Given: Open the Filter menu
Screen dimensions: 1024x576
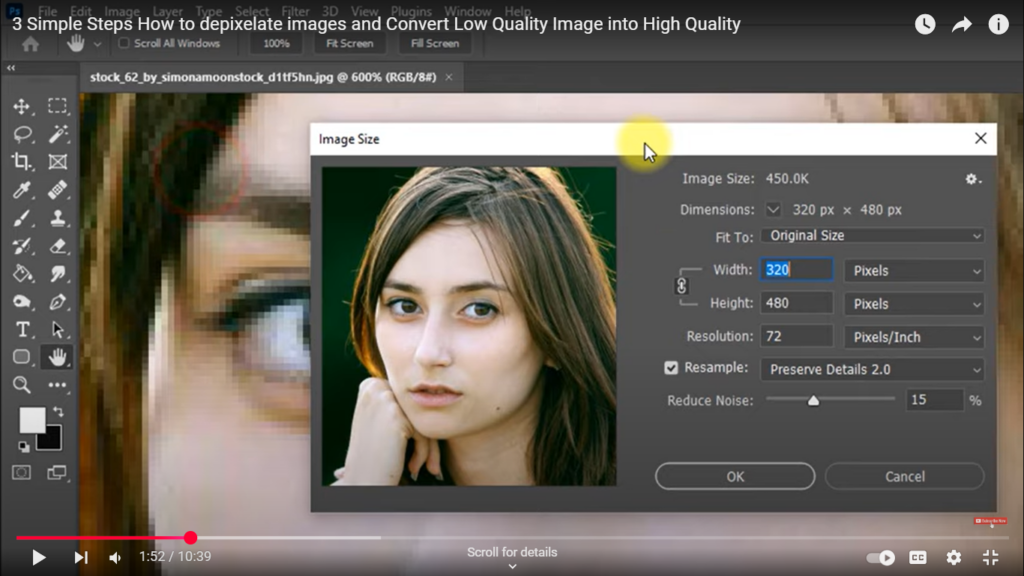Looking at the screenshot, I should [x=295, y=12].
